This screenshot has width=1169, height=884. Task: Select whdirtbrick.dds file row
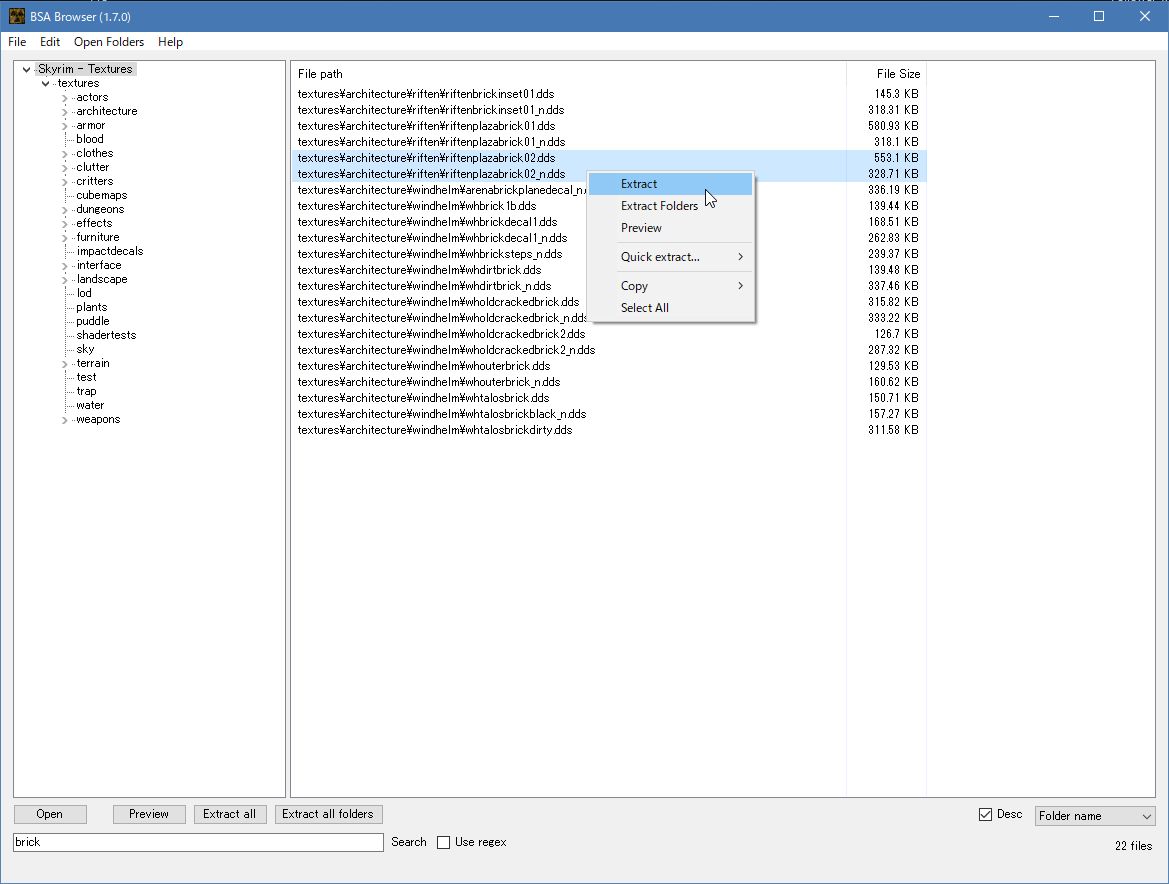(608, 270)
